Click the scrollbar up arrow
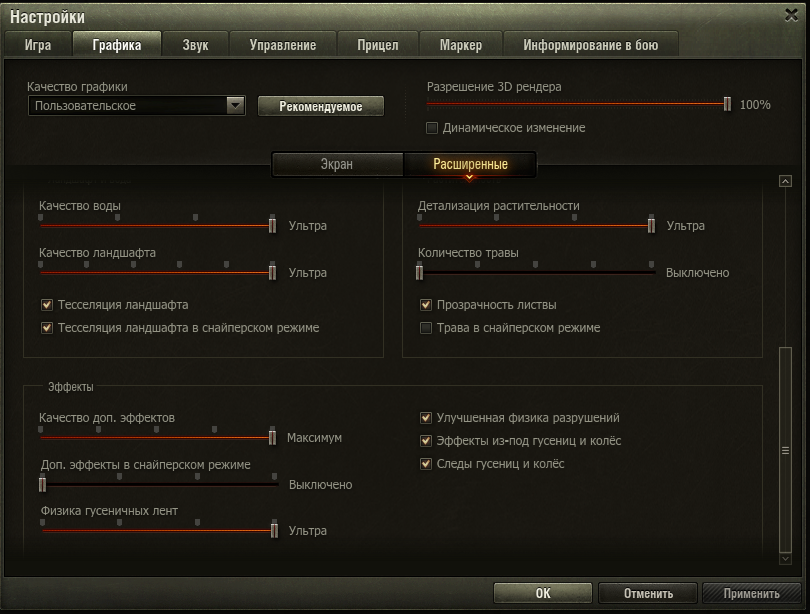 [785, 181]
